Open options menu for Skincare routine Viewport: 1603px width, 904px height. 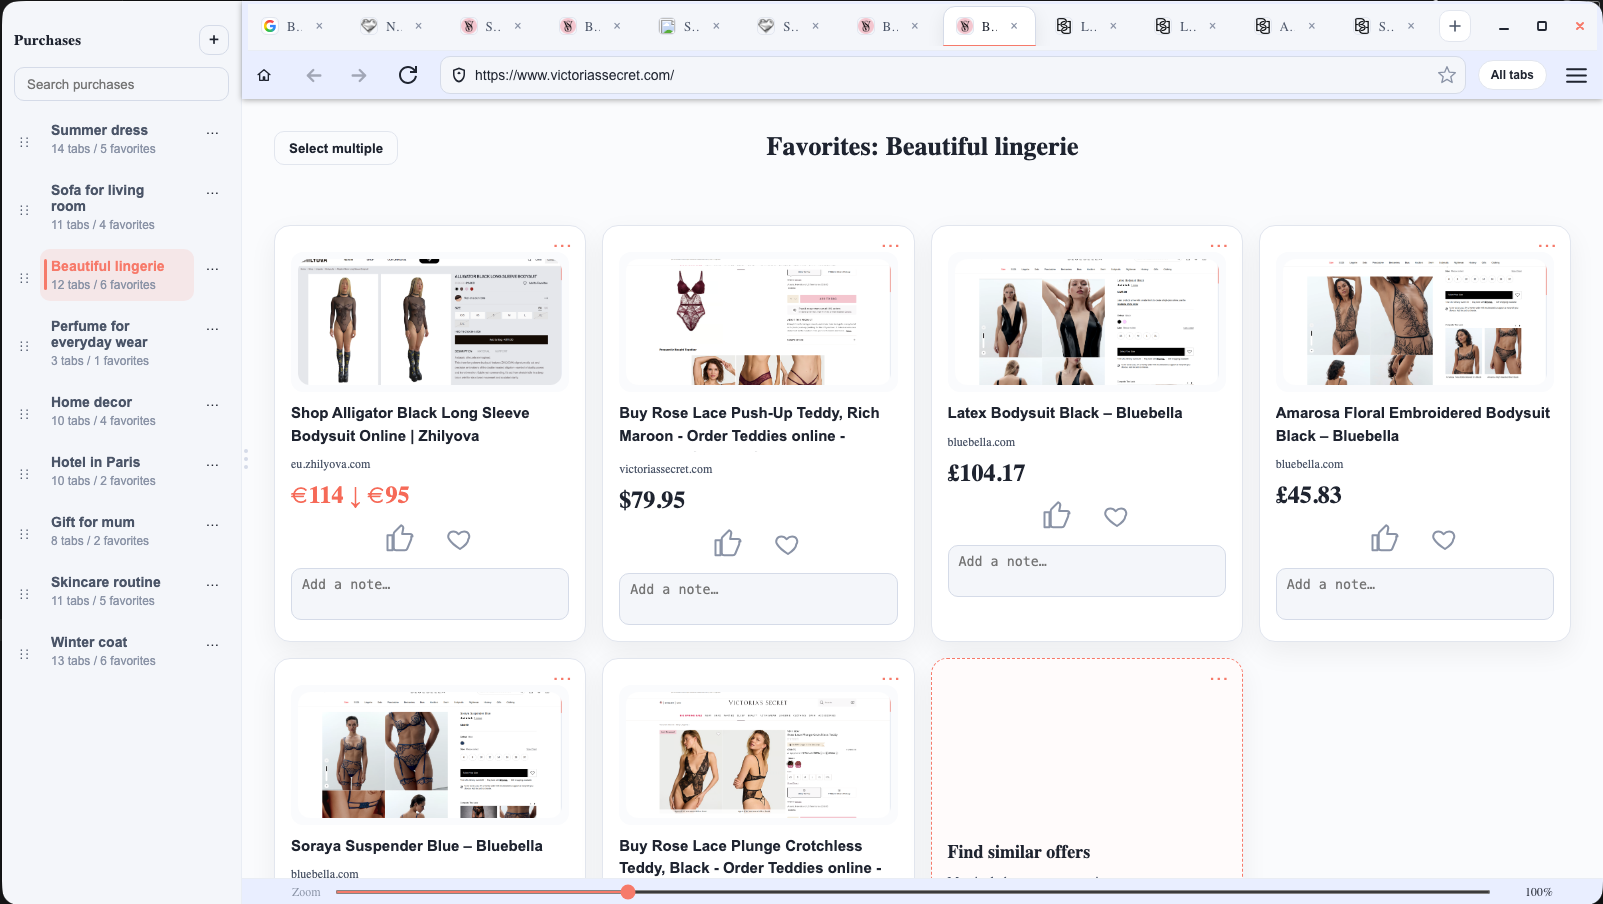tap(212, 584)
